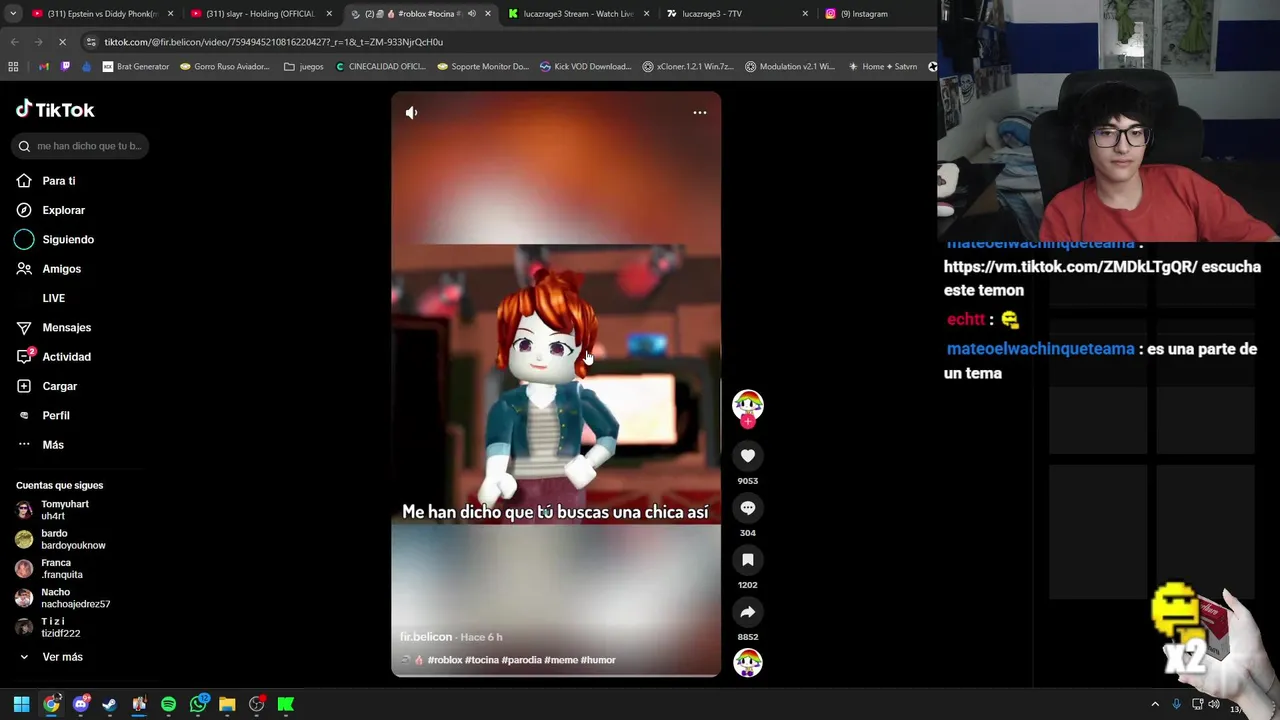Open Brat Generator bookmark
1280x720 pixels.
(x=136, y=67)
